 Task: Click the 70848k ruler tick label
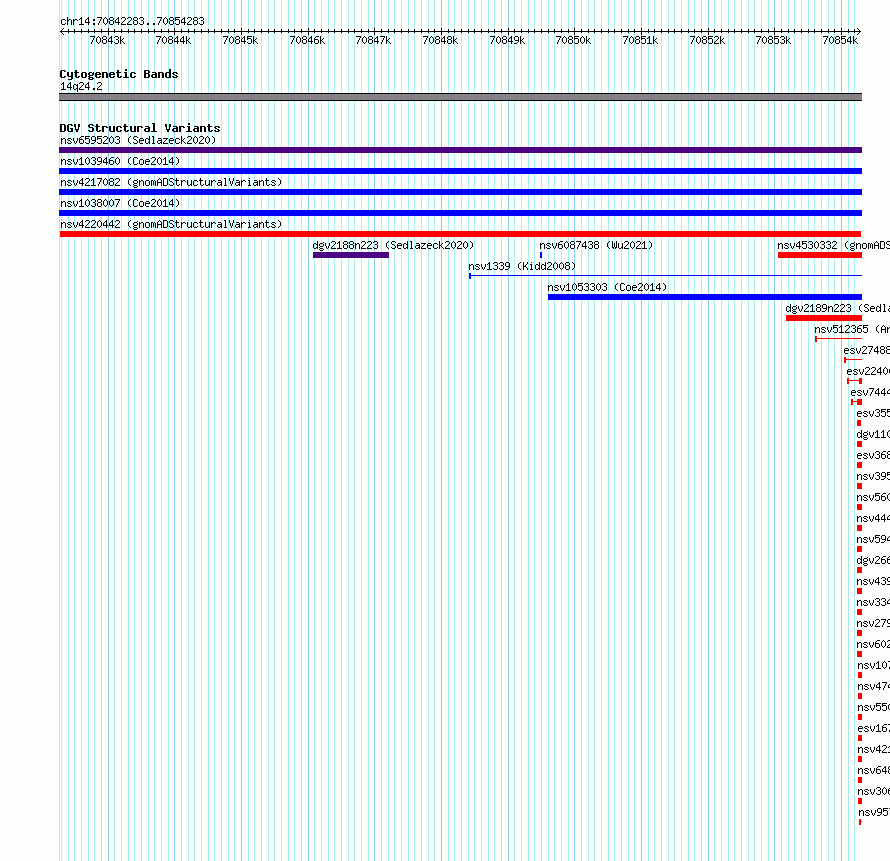point(440,40)
